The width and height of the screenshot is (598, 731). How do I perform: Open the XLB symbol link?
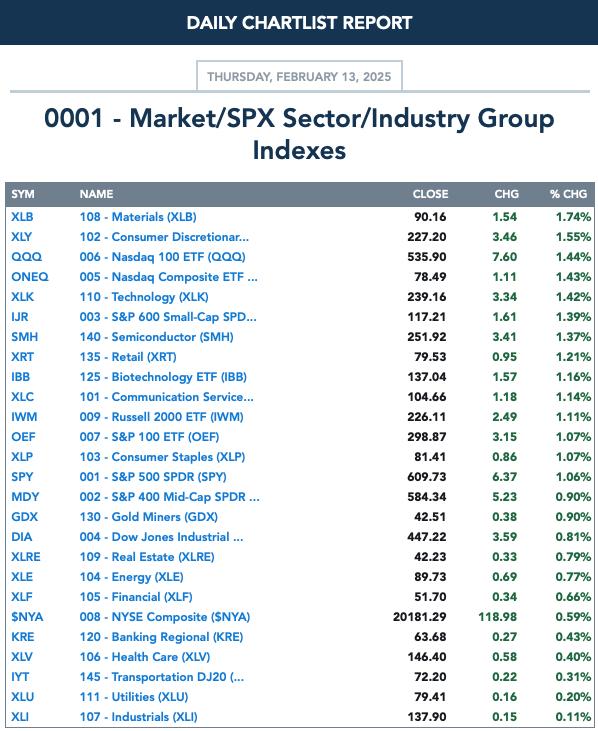pos(22,217)
